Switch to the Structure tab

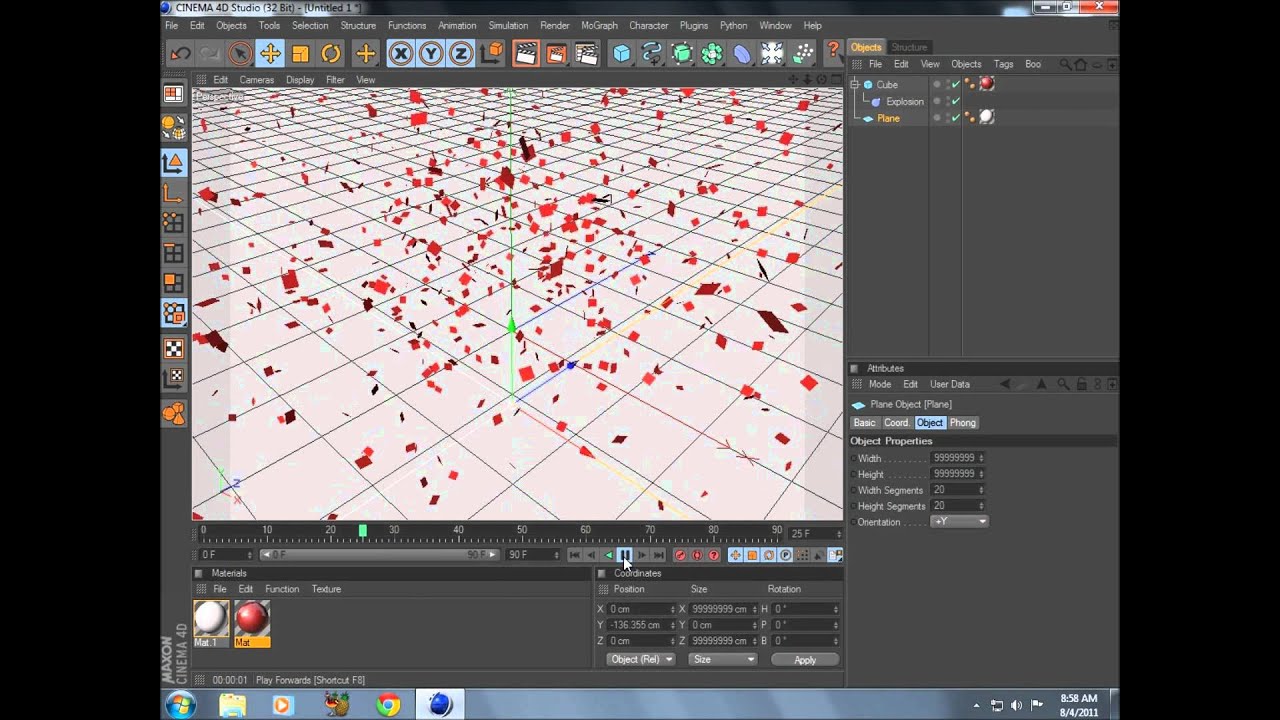(x=909, y=47)
